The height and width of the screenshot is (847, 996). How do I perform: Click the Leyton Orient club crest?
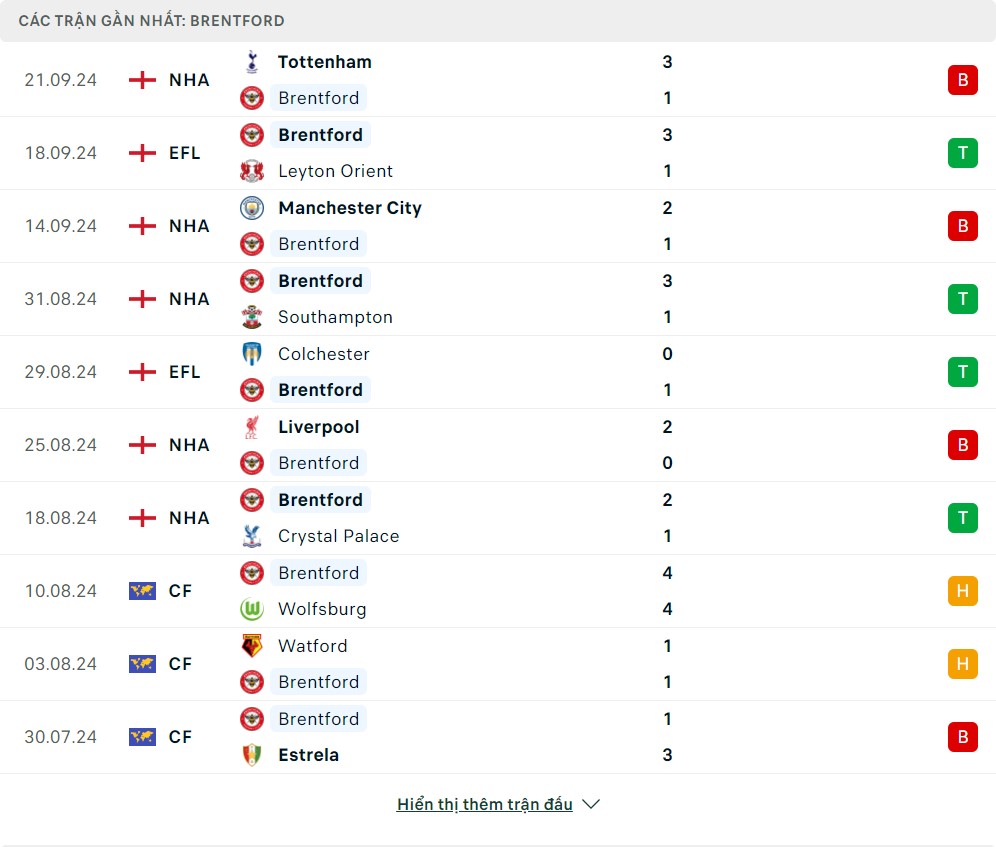coord(252,171)
